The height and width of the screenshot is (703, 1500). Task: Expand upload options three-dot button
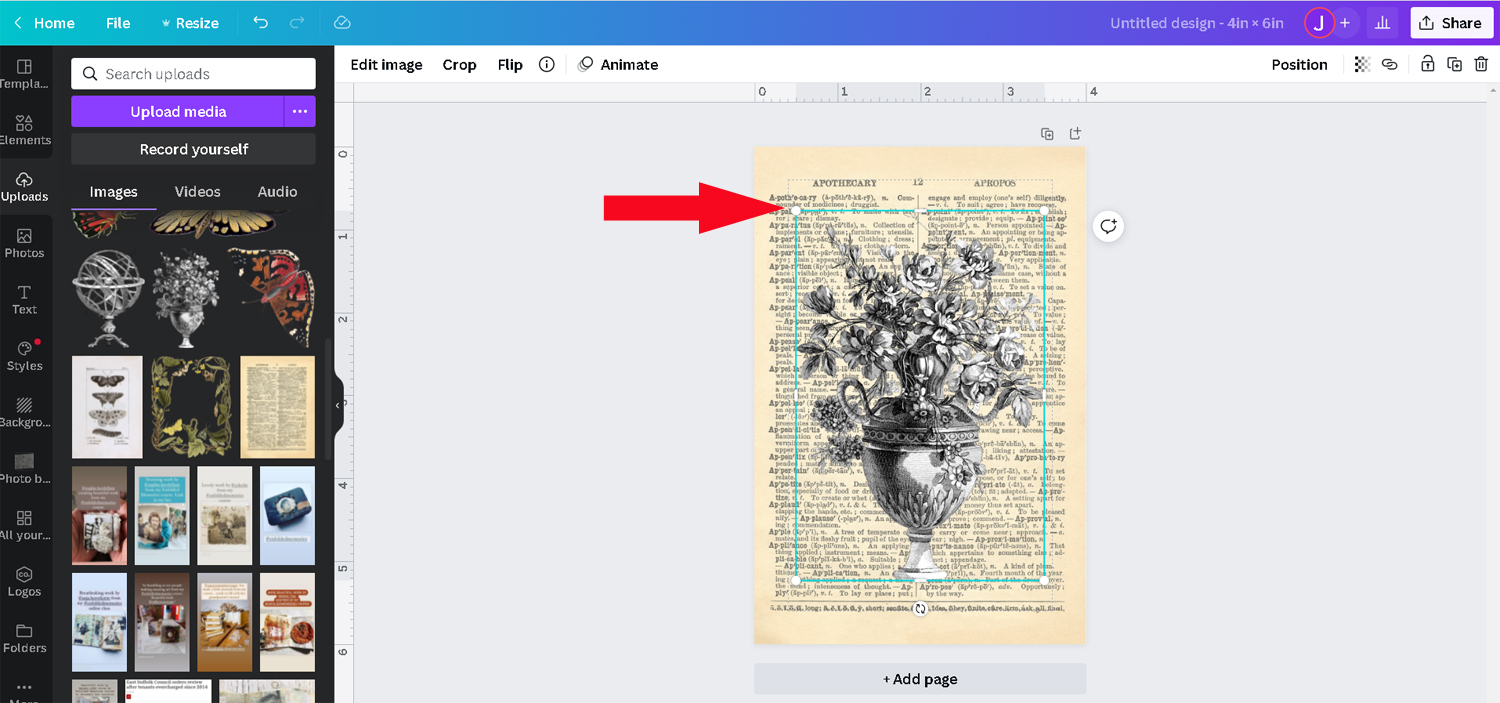(x=300, y=111)
